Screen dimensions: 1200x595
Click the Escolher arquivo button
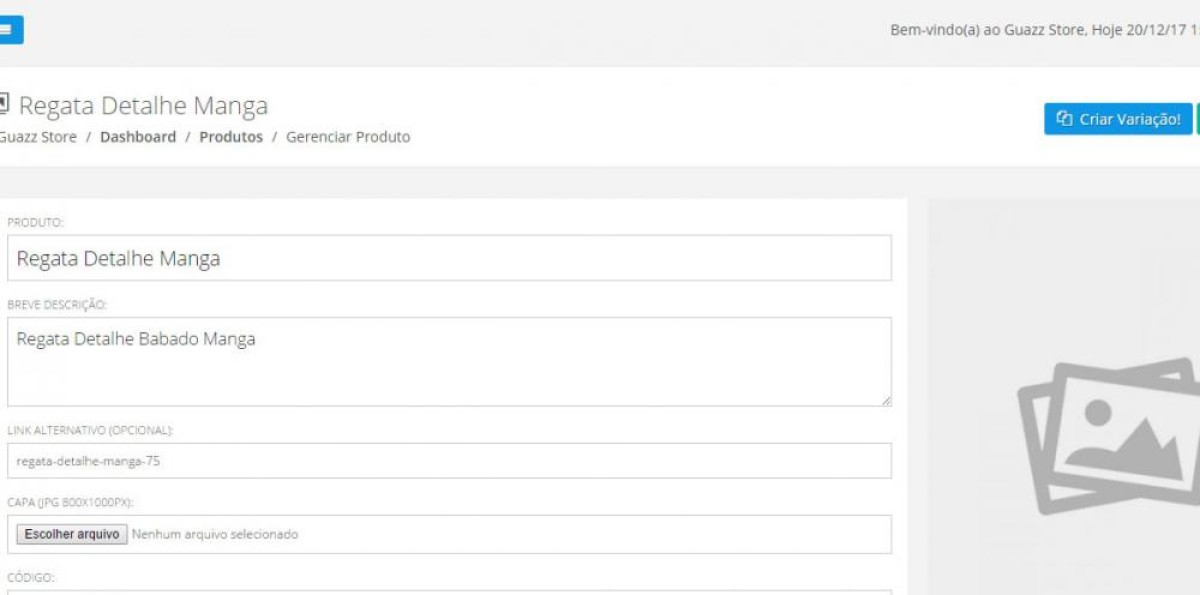pos(71,534)
